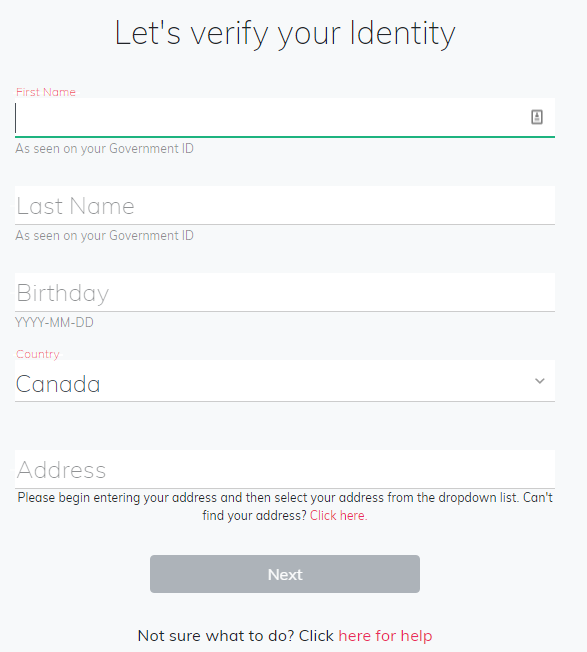
Task: Click into the Last Name field
Action: 285,205
